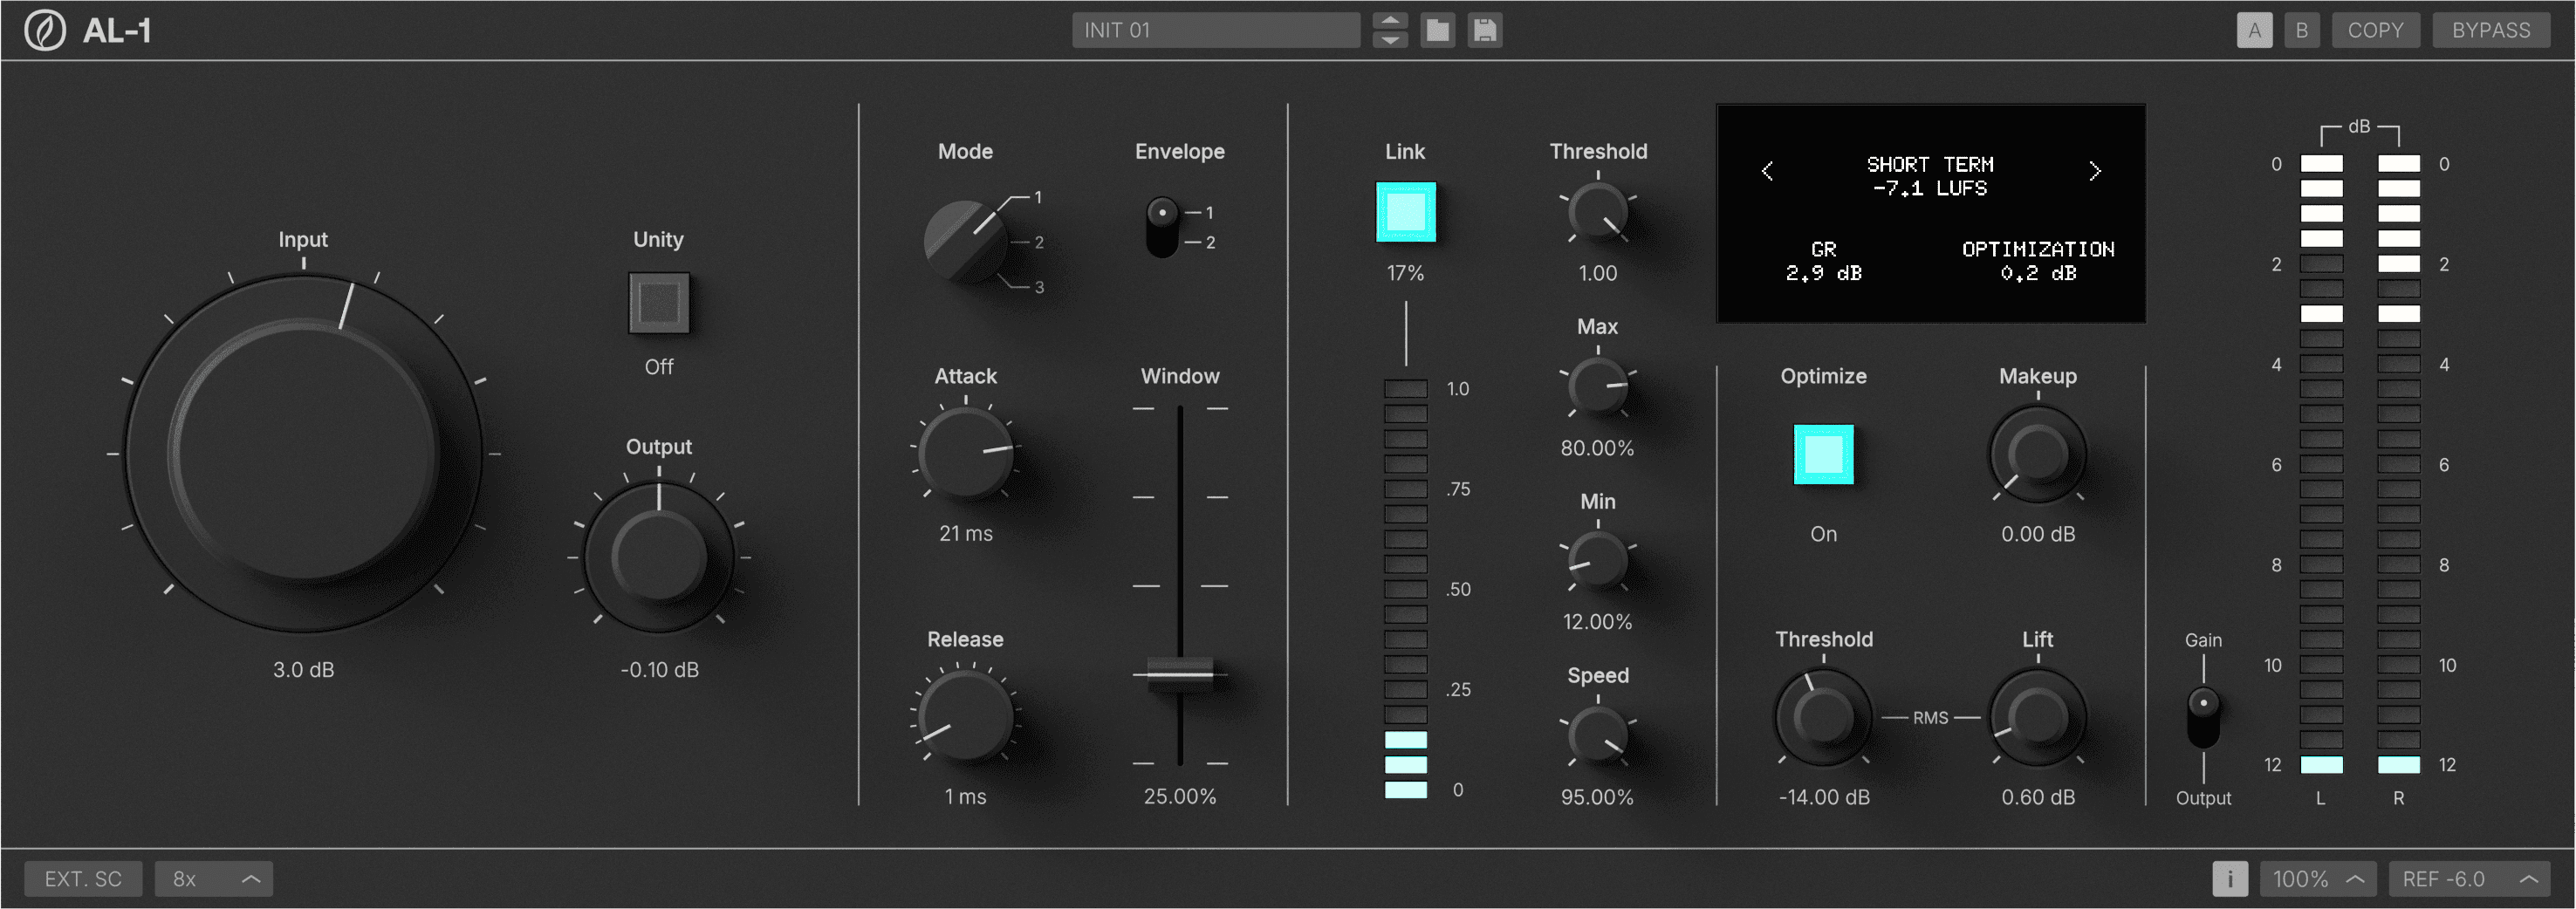Show previous metering view via left arrow
The width and height of the screenshot is (2576, 909).
click(x=1766, y=170)
